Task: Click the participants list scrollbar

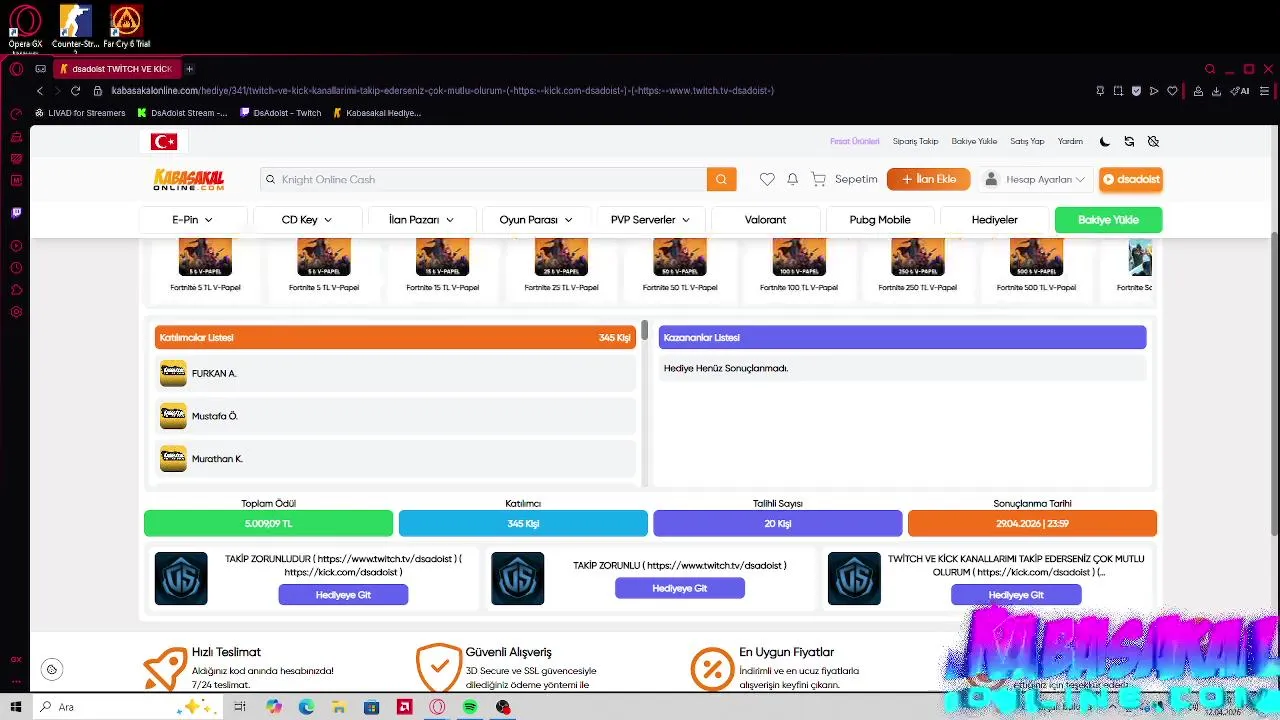Action: [x=645, y=330]
